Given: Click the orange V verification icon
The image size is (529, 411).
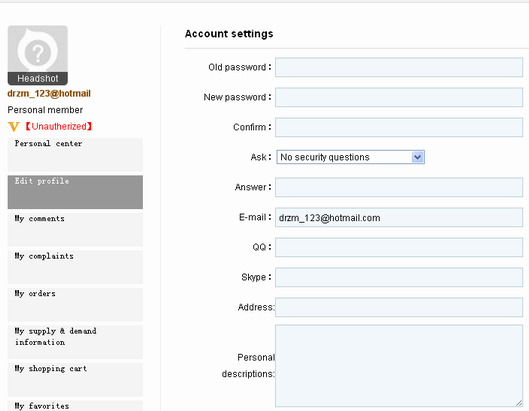Looking at the screenshot, I should [x=13, y=127].
